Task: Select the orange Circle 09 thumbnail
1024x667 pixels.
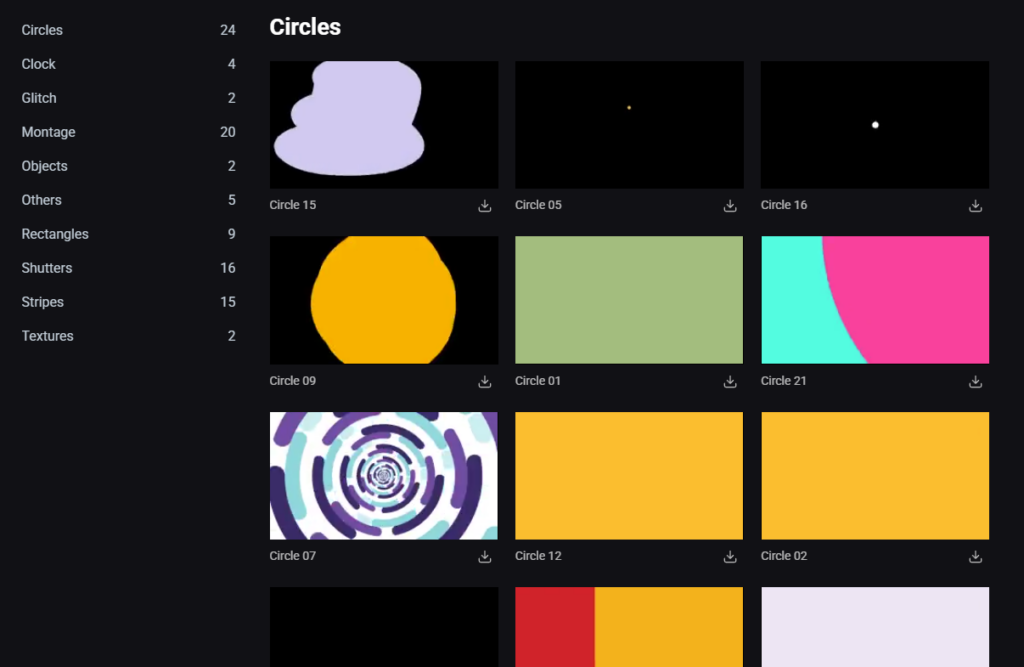Action: pos(384,300)
